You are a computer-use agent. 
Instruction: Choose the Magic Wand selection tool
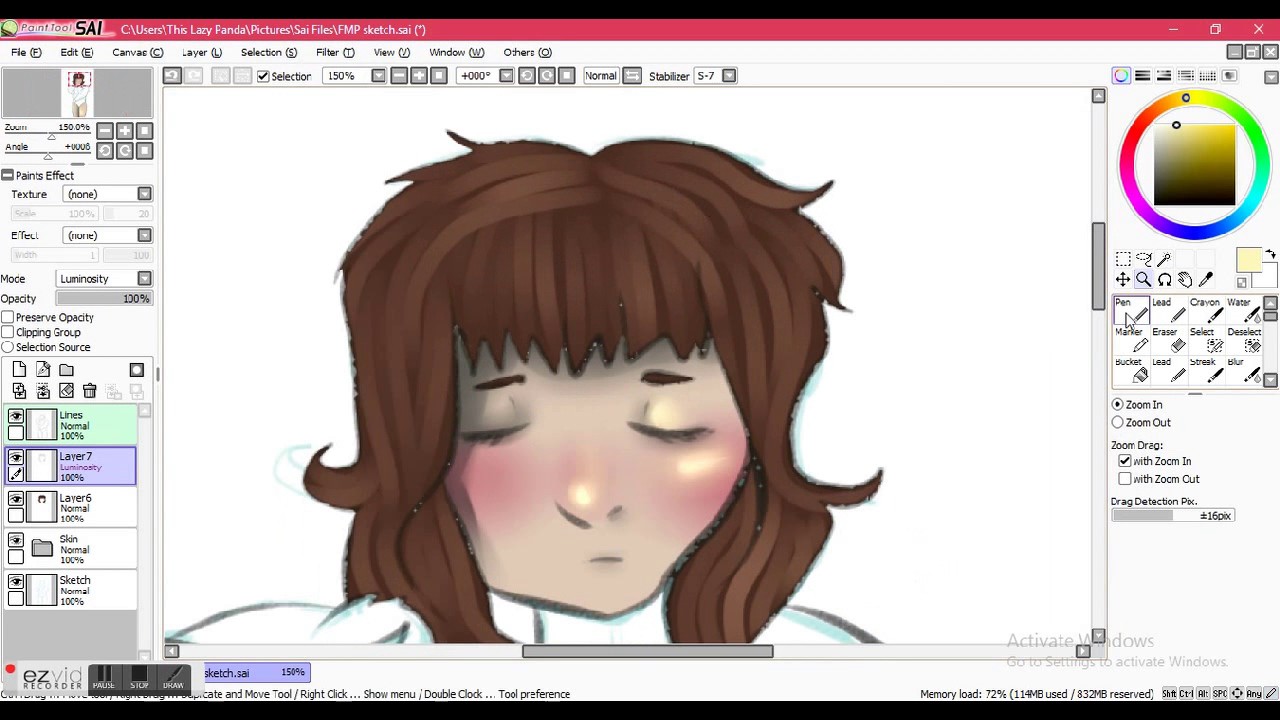pos(1164,259)
